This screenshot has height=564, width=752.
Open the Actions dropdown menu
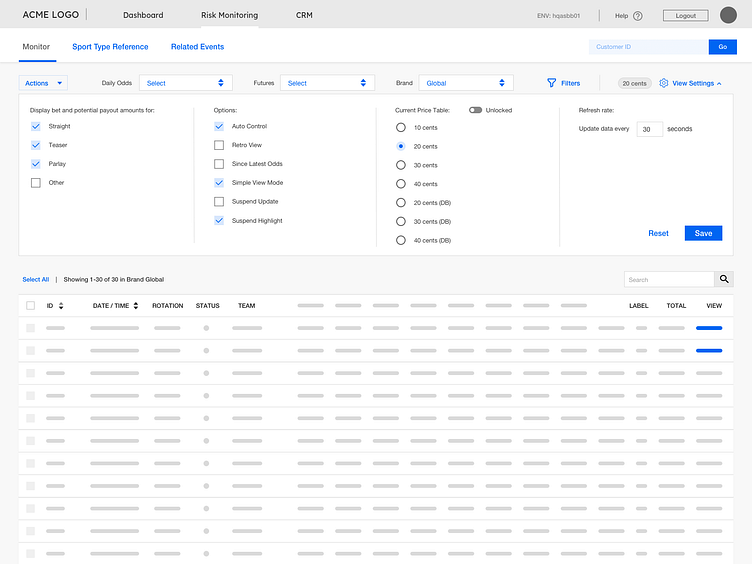pyautogui.click(x=43, y=83)
